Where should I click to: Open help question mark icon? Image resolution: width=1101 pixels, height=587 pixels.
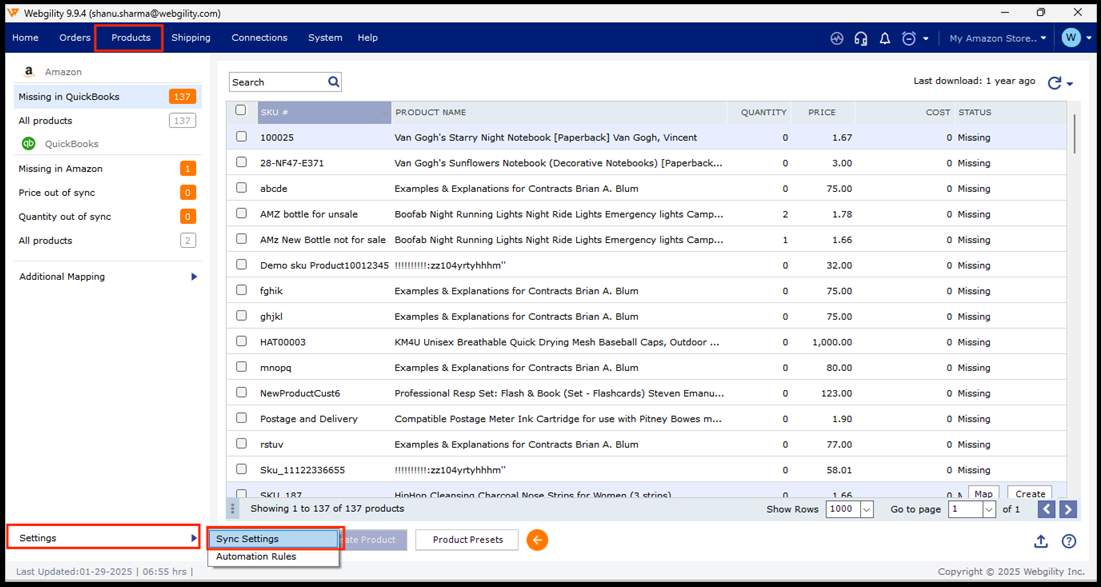(1069, 541)
